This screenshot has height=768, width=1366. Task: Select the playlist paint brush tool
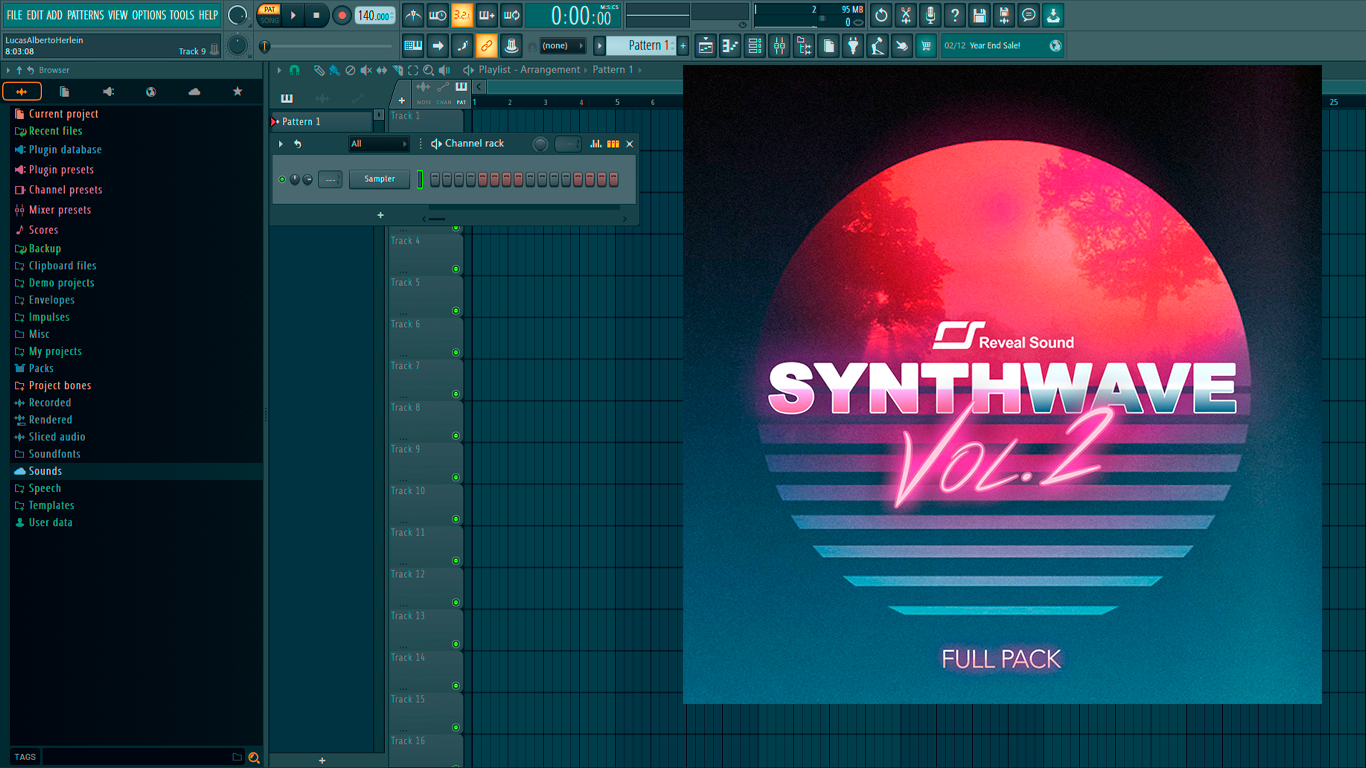click(334, 70)
